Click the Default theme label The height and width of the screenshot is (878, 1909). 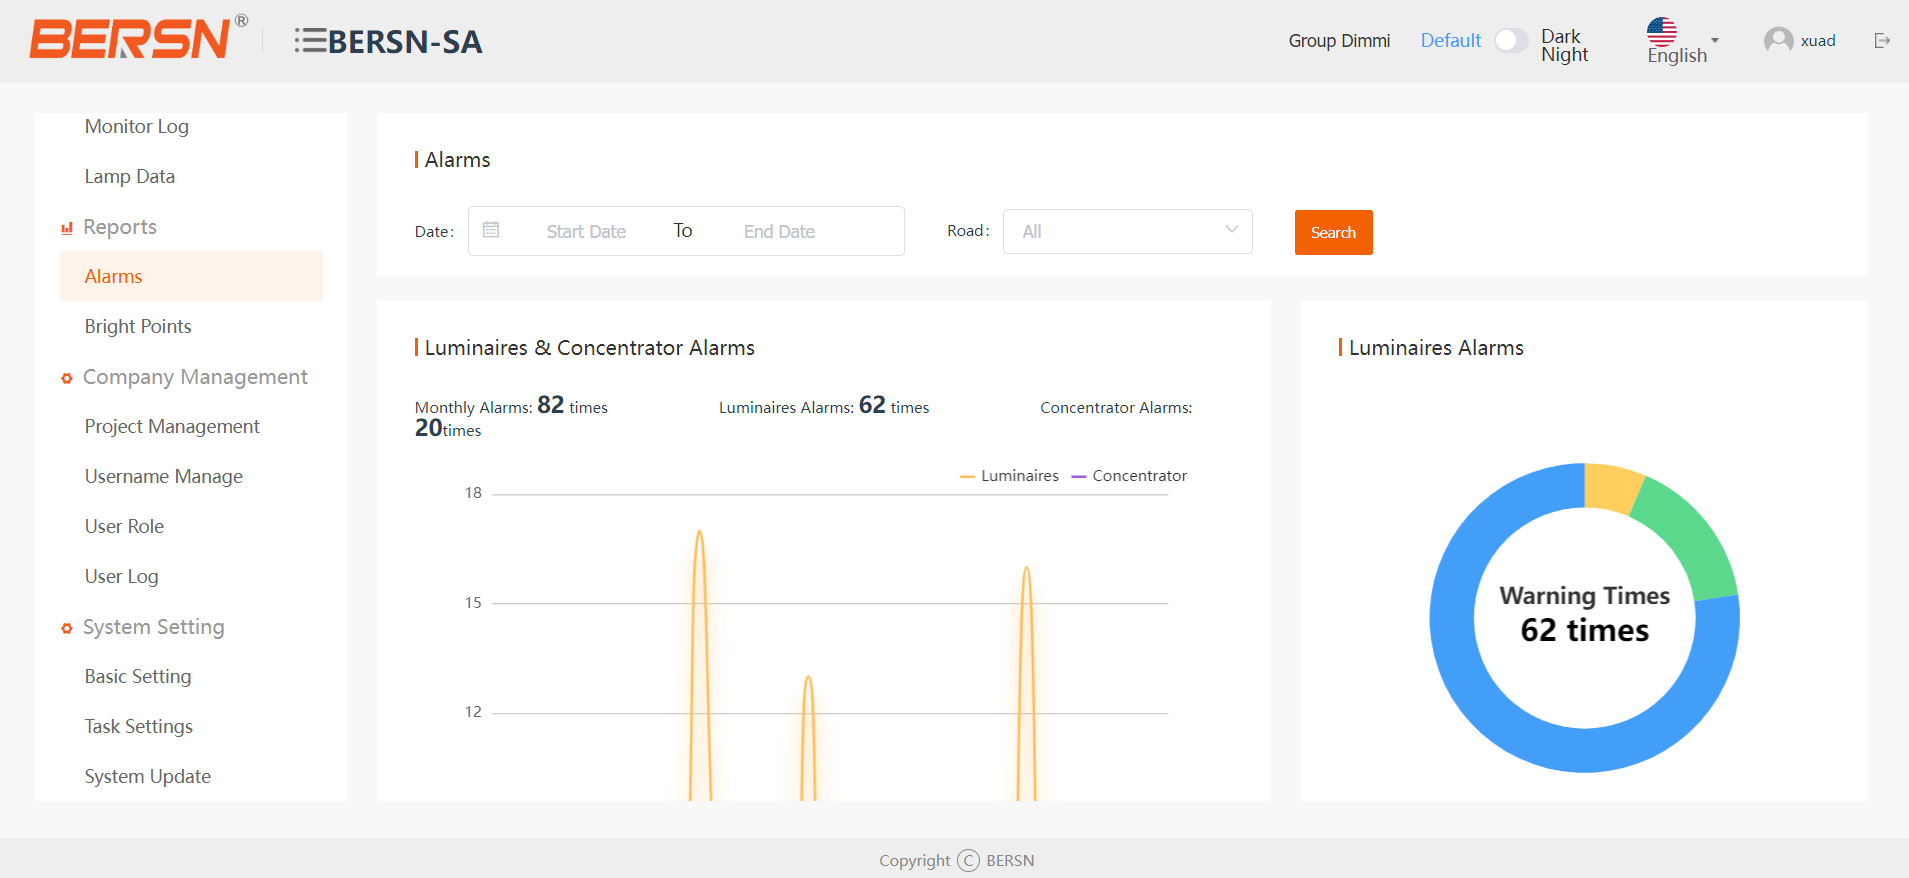click(x=1450, y=41)
